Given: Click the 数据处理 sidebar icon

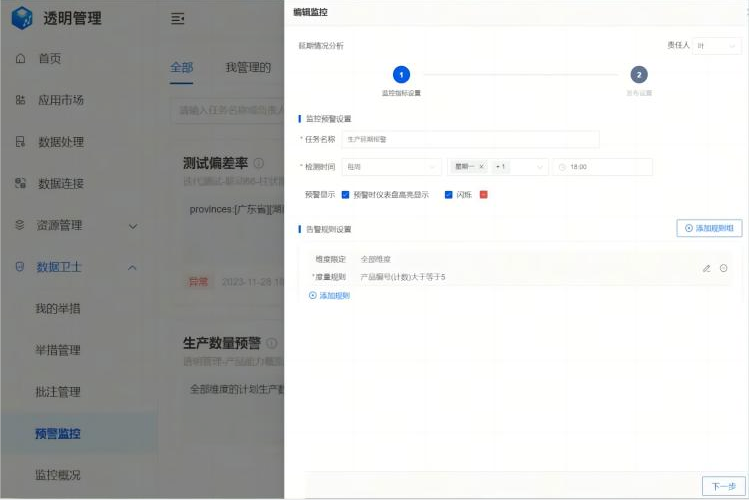Looking at the screenshot, I should 21,142.
